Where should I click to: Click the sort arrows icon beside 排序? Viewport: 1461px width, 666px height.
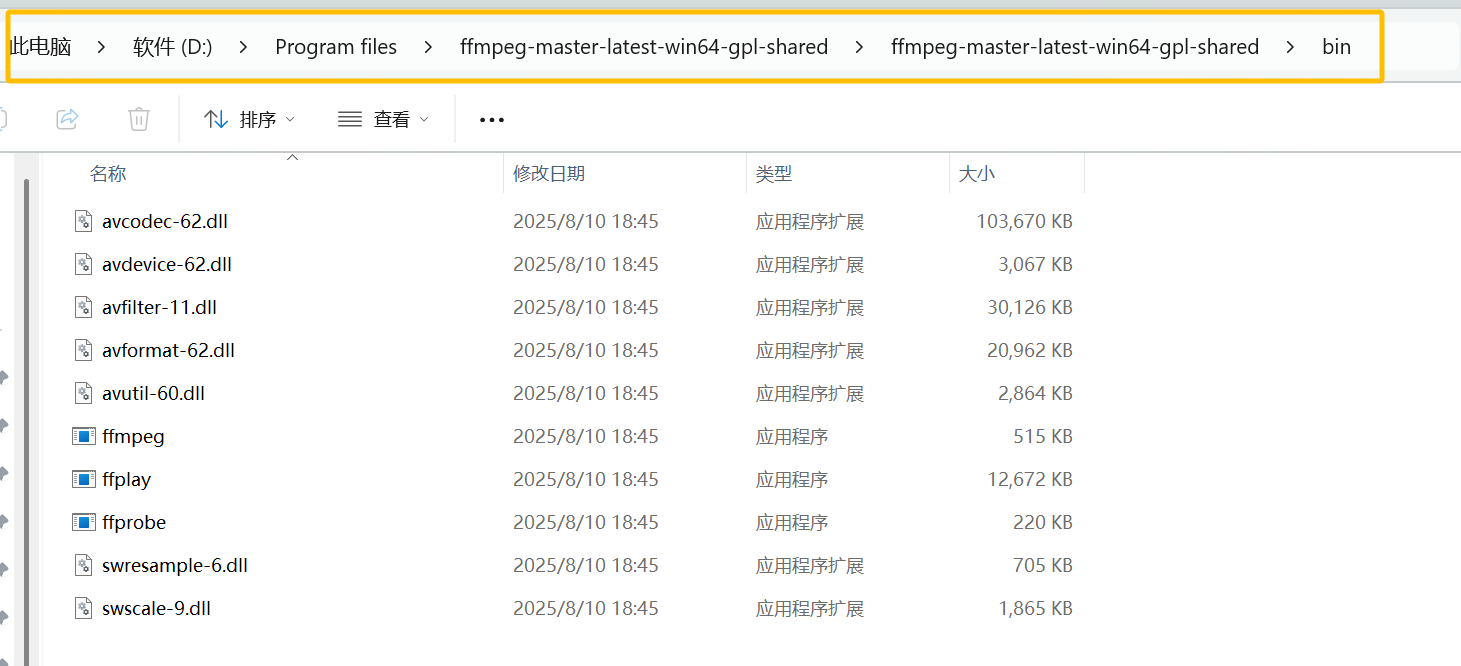click(216, 119)
